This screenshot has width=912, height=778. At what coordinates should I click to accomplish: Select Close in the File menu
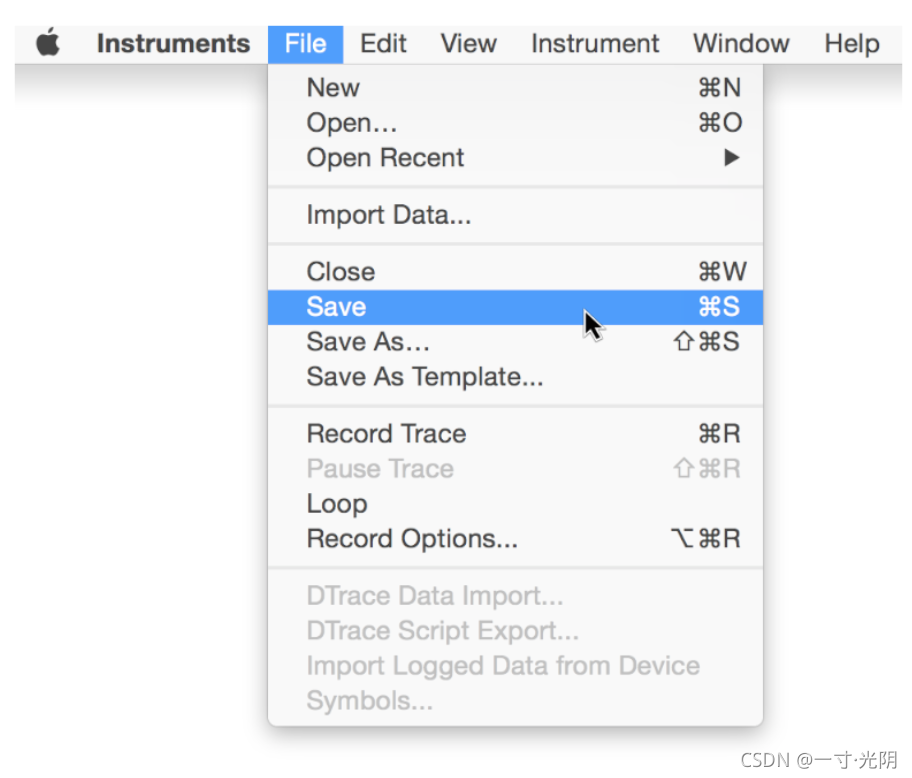coord(341,272)
